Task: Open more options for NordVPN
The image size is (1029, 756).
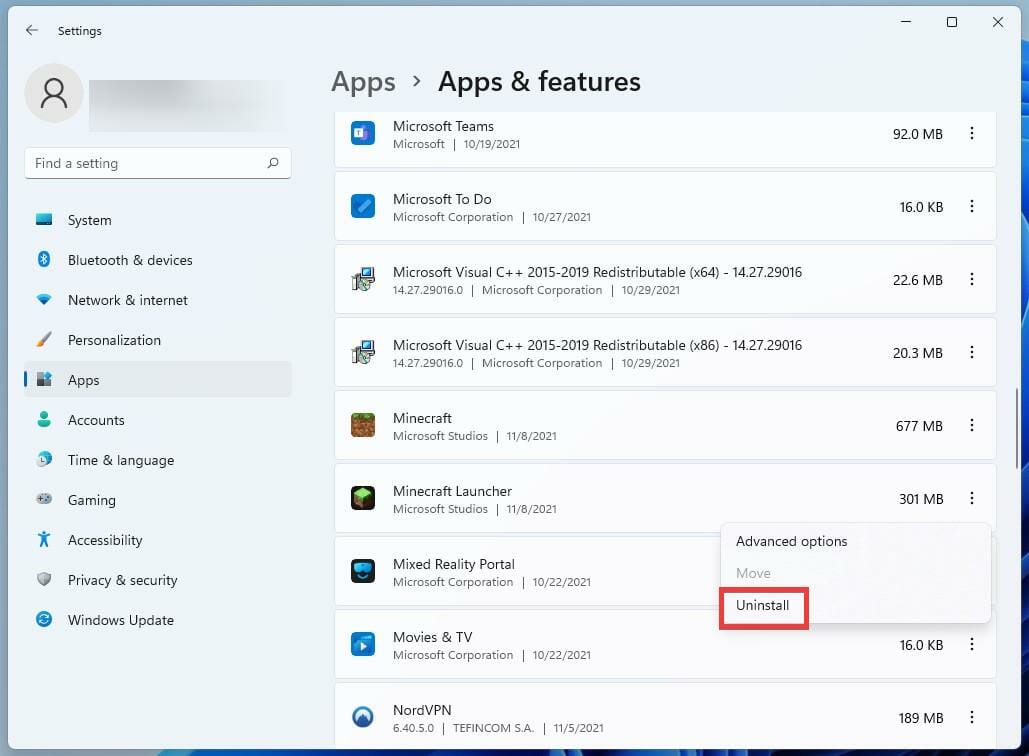Action: (971, 717)
